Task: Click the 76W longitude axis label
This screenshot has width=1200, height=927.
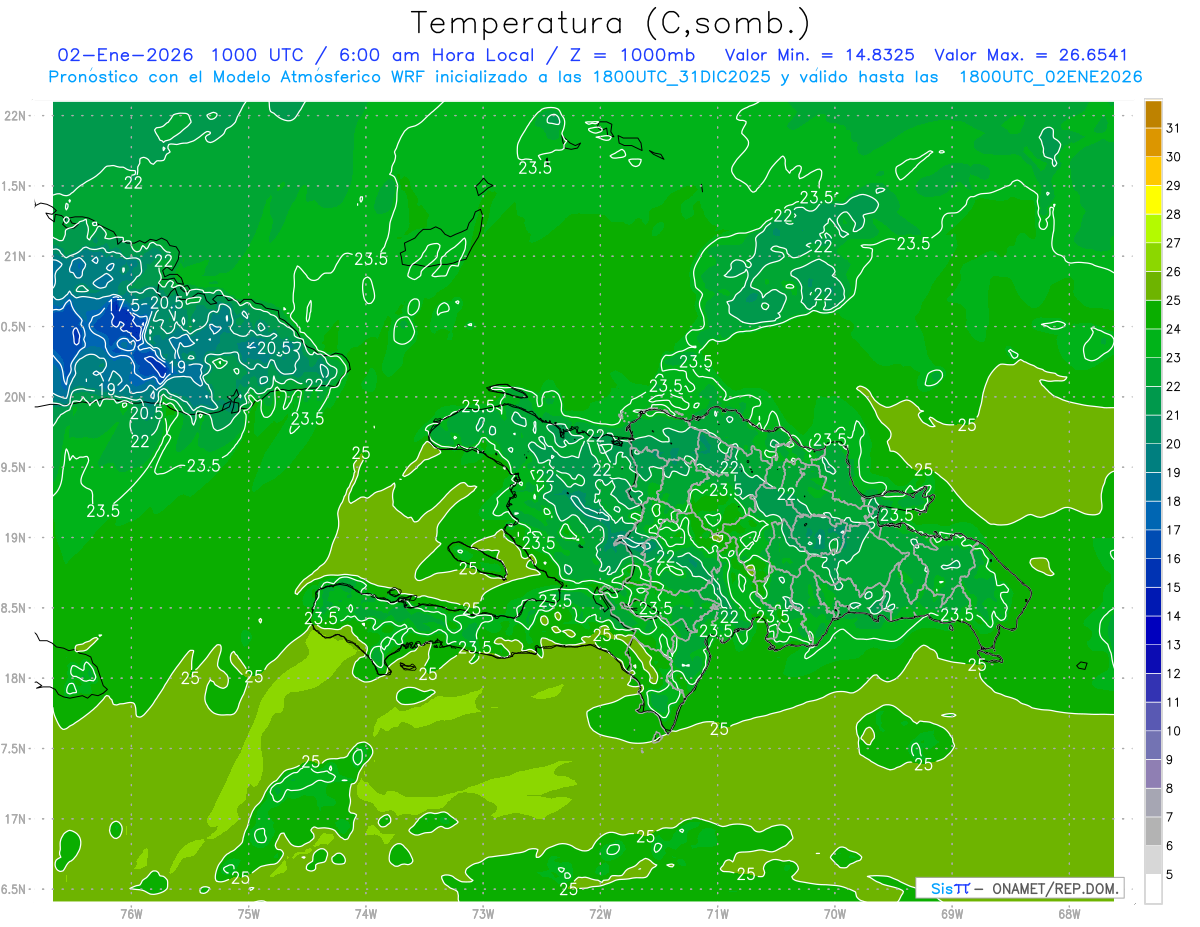Action: [x=131, y=914]
